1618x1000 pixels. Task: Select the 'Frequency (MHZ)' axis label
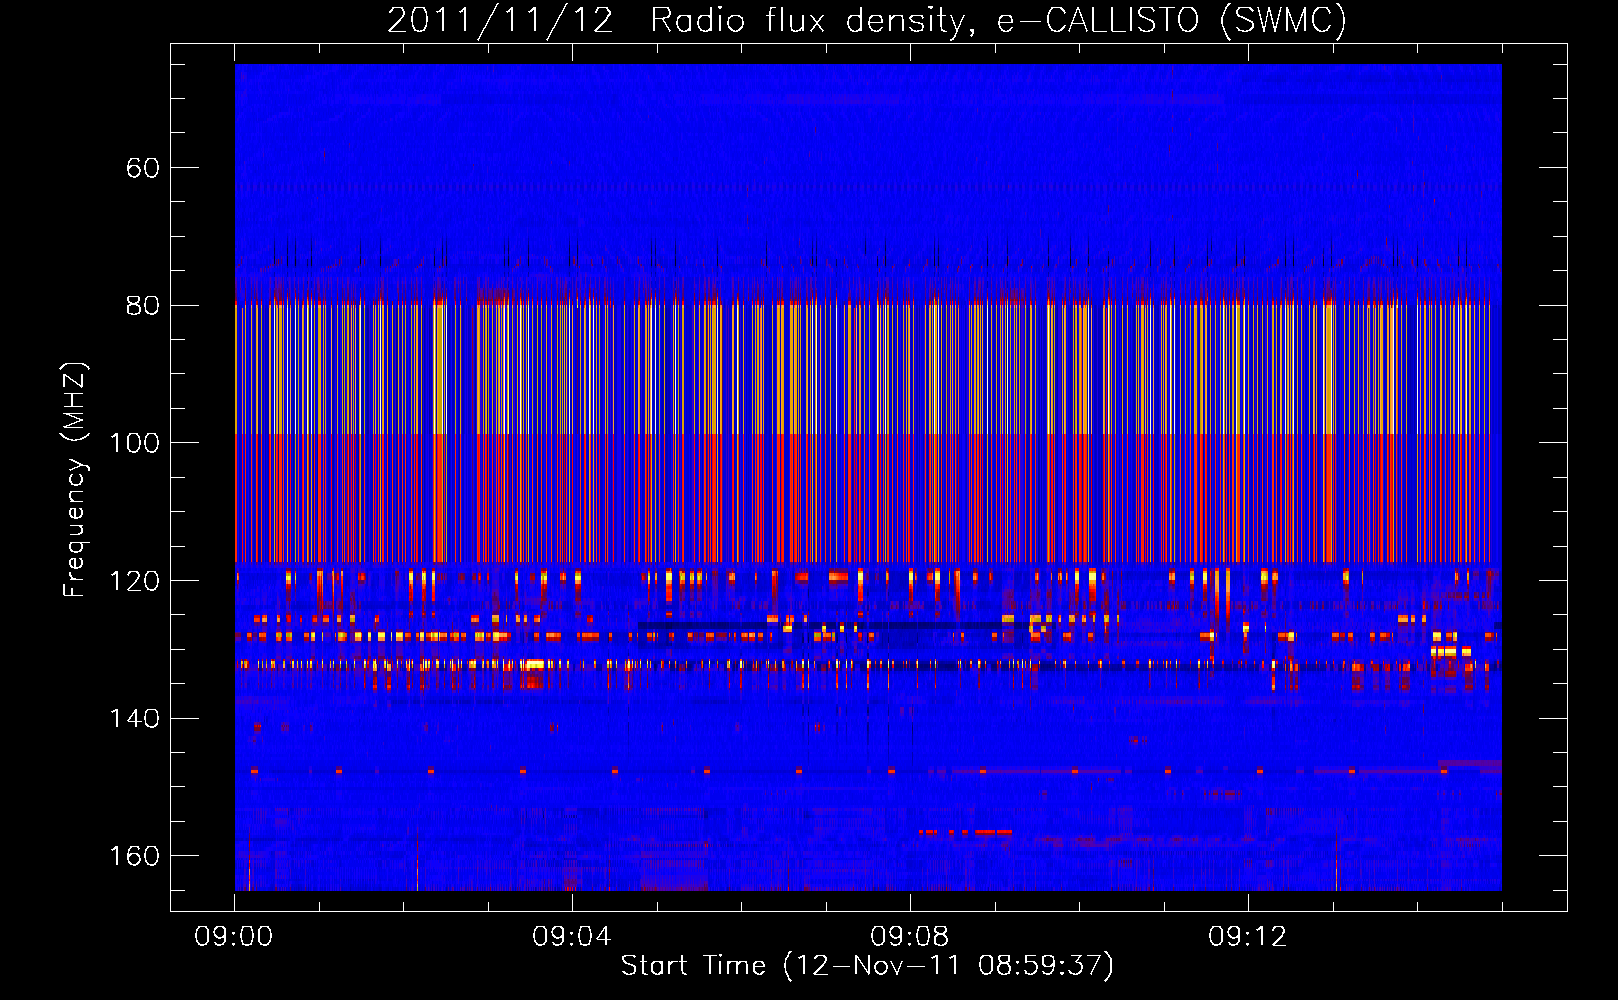pos(75,480)
